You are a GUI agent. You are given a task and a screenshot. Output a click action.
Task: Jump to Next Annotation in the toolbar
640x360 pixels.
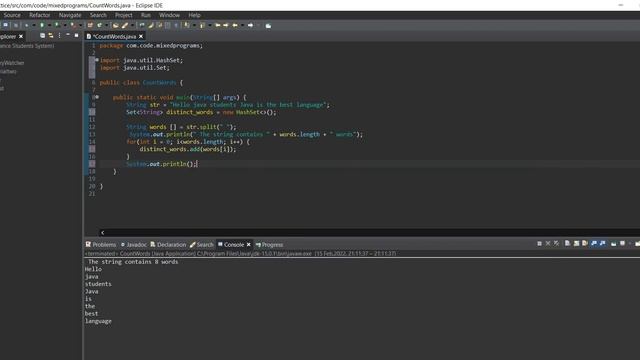[x=186, y=25]
